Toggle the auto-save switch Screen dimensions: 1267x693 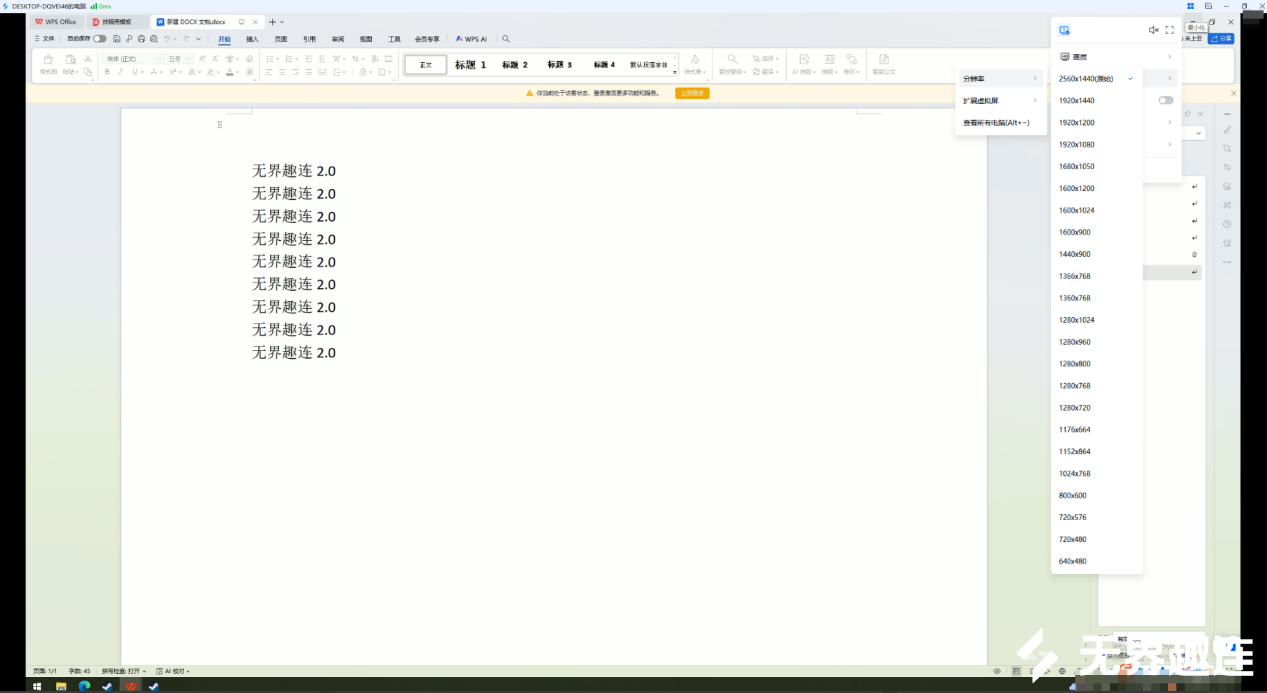pyautogui.click(x=99, y=39)
